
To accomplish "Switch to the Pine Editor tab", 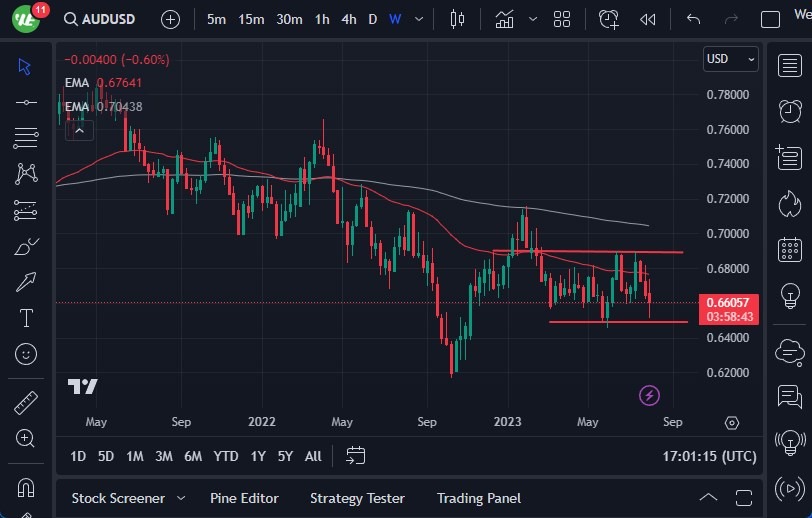I will tap(244, 498).
